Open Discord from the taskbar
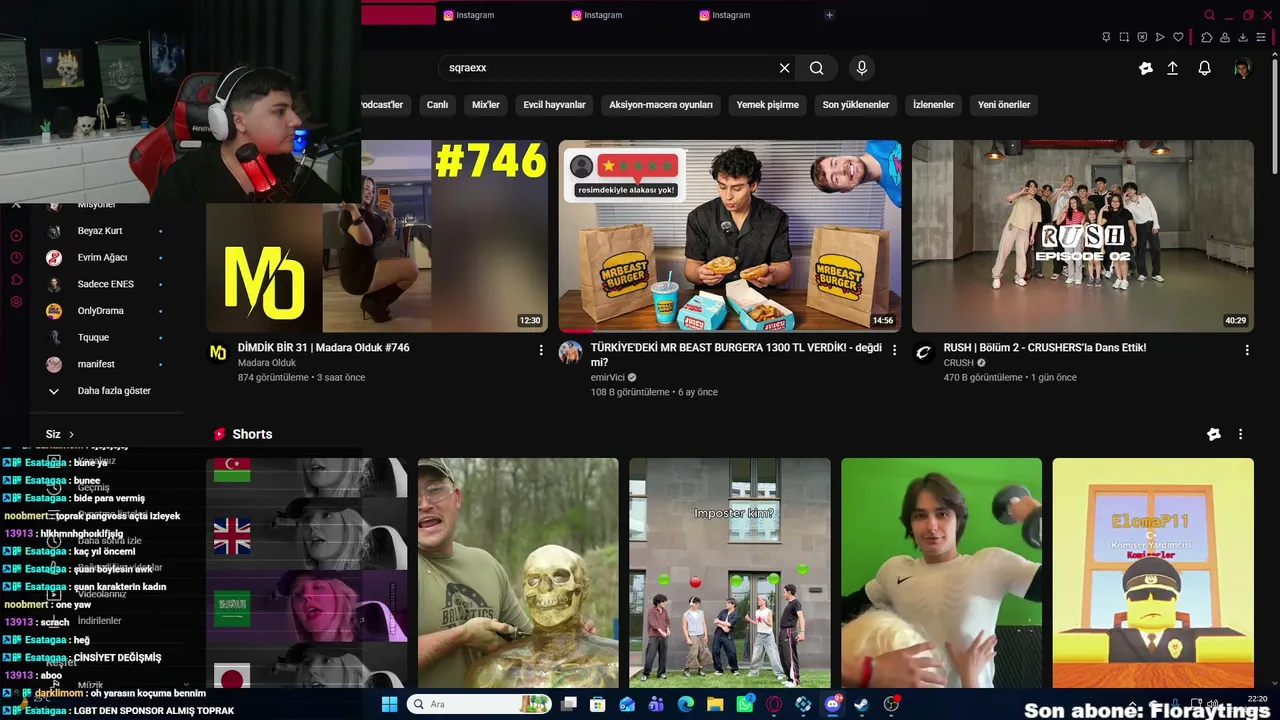Image resolution: width=1280 pixels, height=720 pixels. [832, 704]
